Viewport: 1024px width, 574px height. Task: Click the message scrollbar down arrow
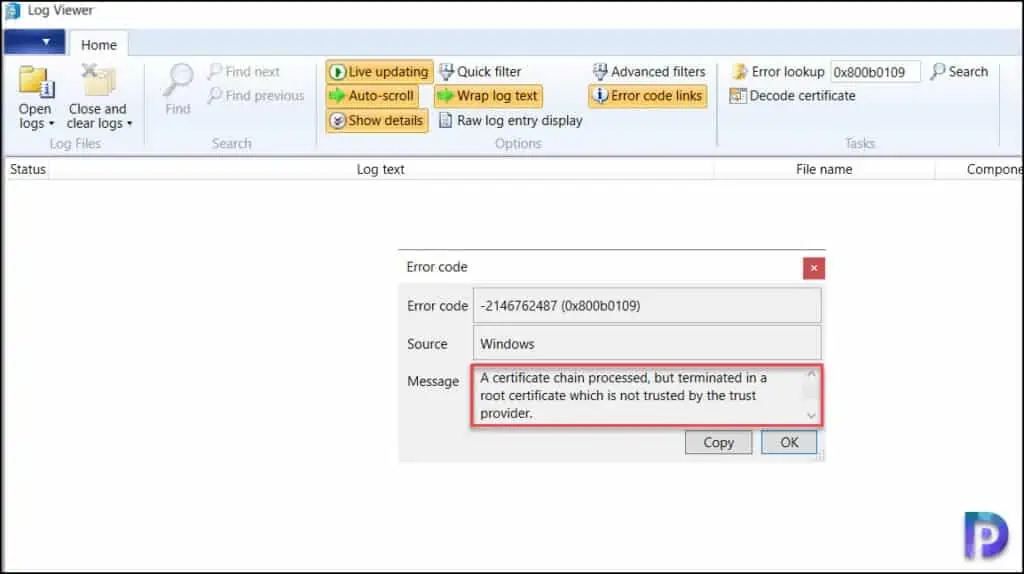coord(811,416)
